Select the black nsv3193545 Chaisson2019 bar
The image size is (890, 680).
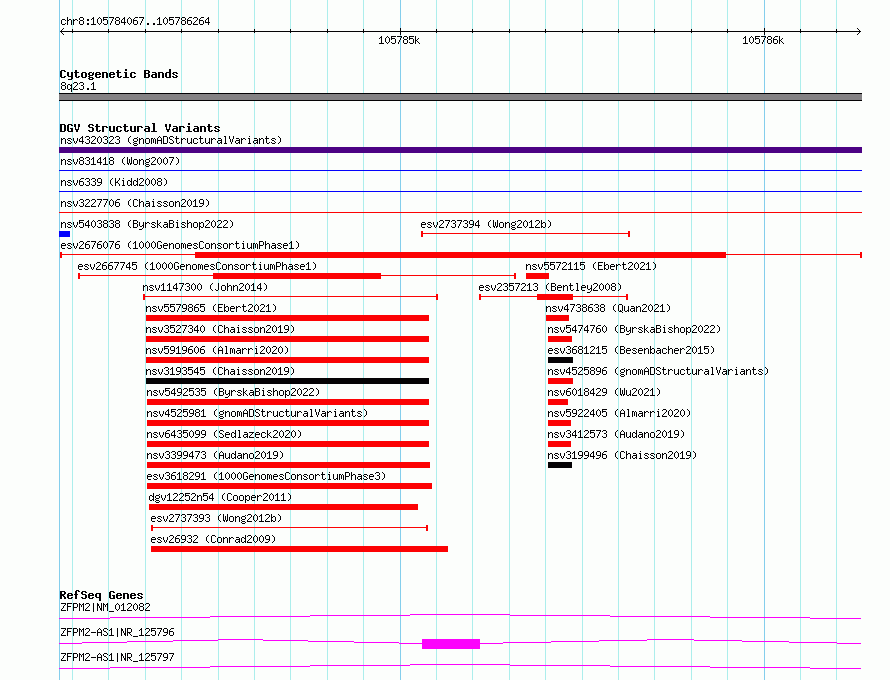287,381
